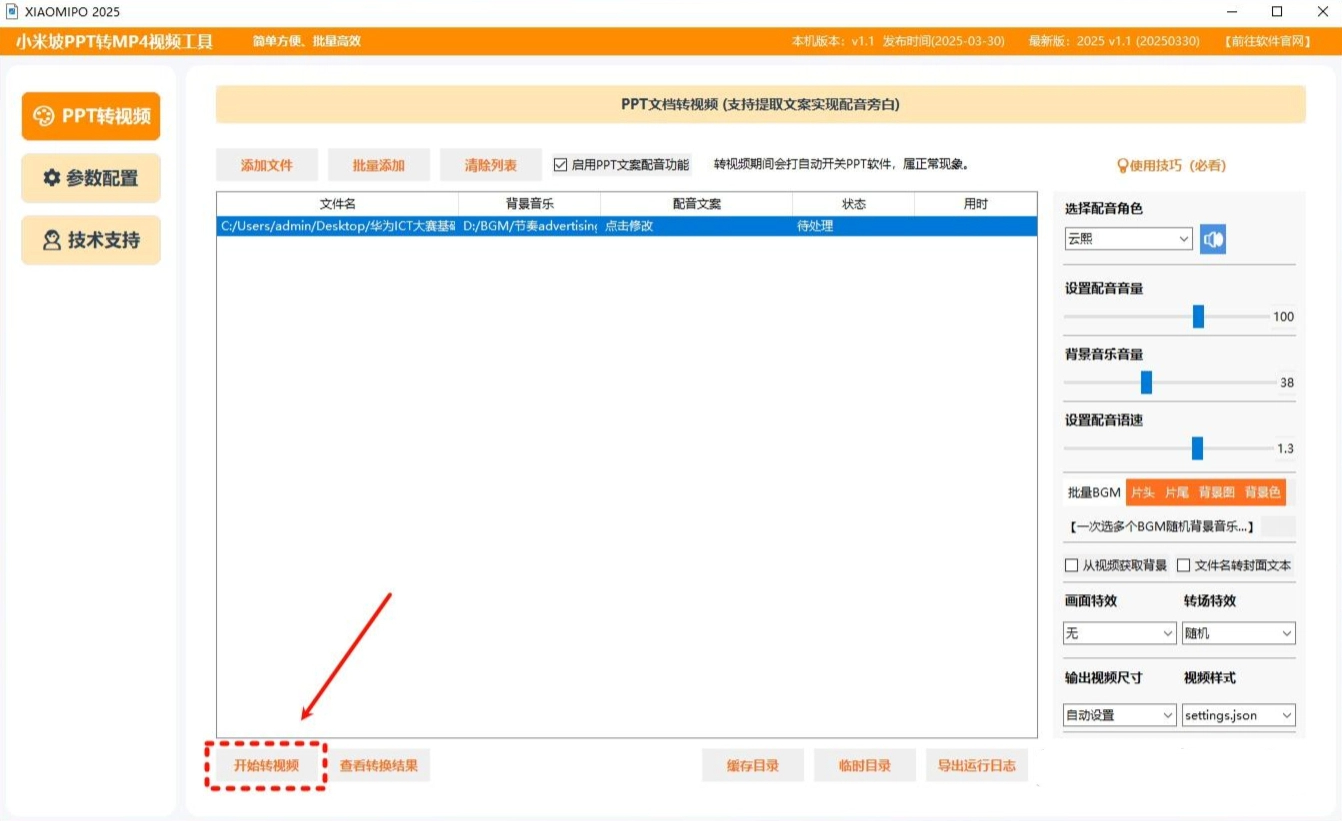Expand the 输出视频尺寸 dropdown
The height and width of the screenshot is (821, 1342).
pos(1120,715)
